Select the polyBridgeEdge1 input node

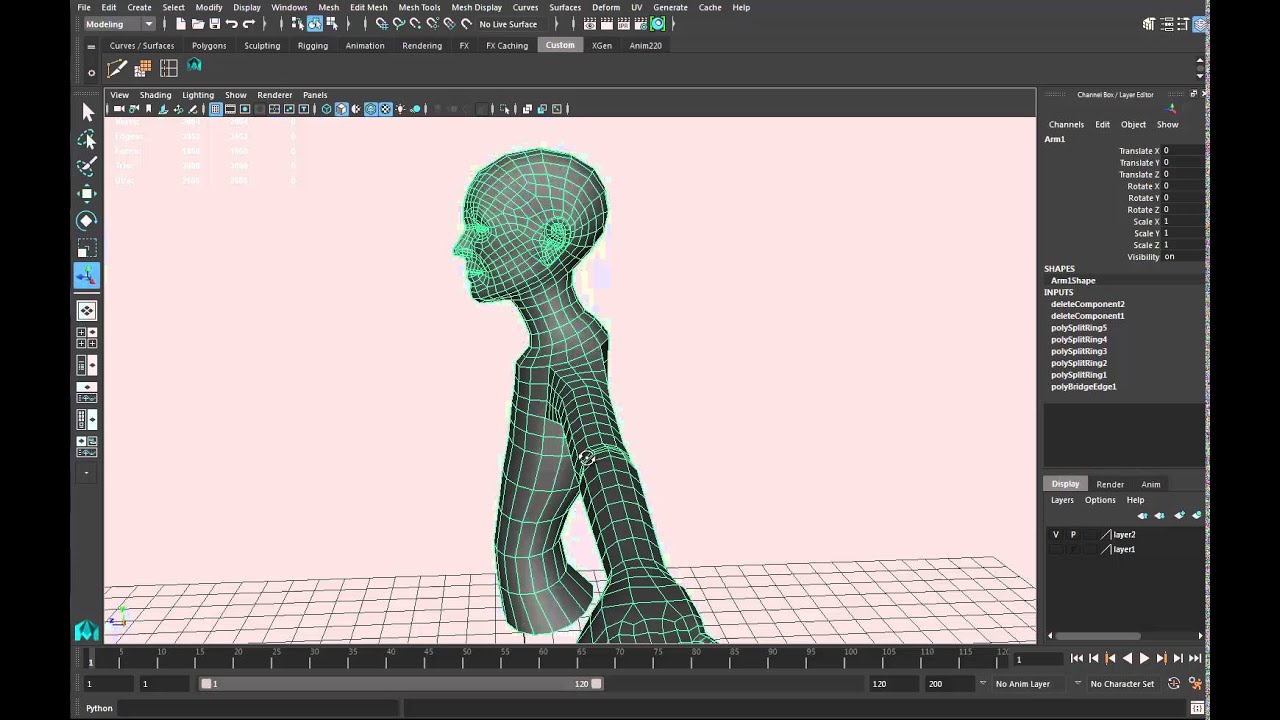click(x=1084, y=387)
